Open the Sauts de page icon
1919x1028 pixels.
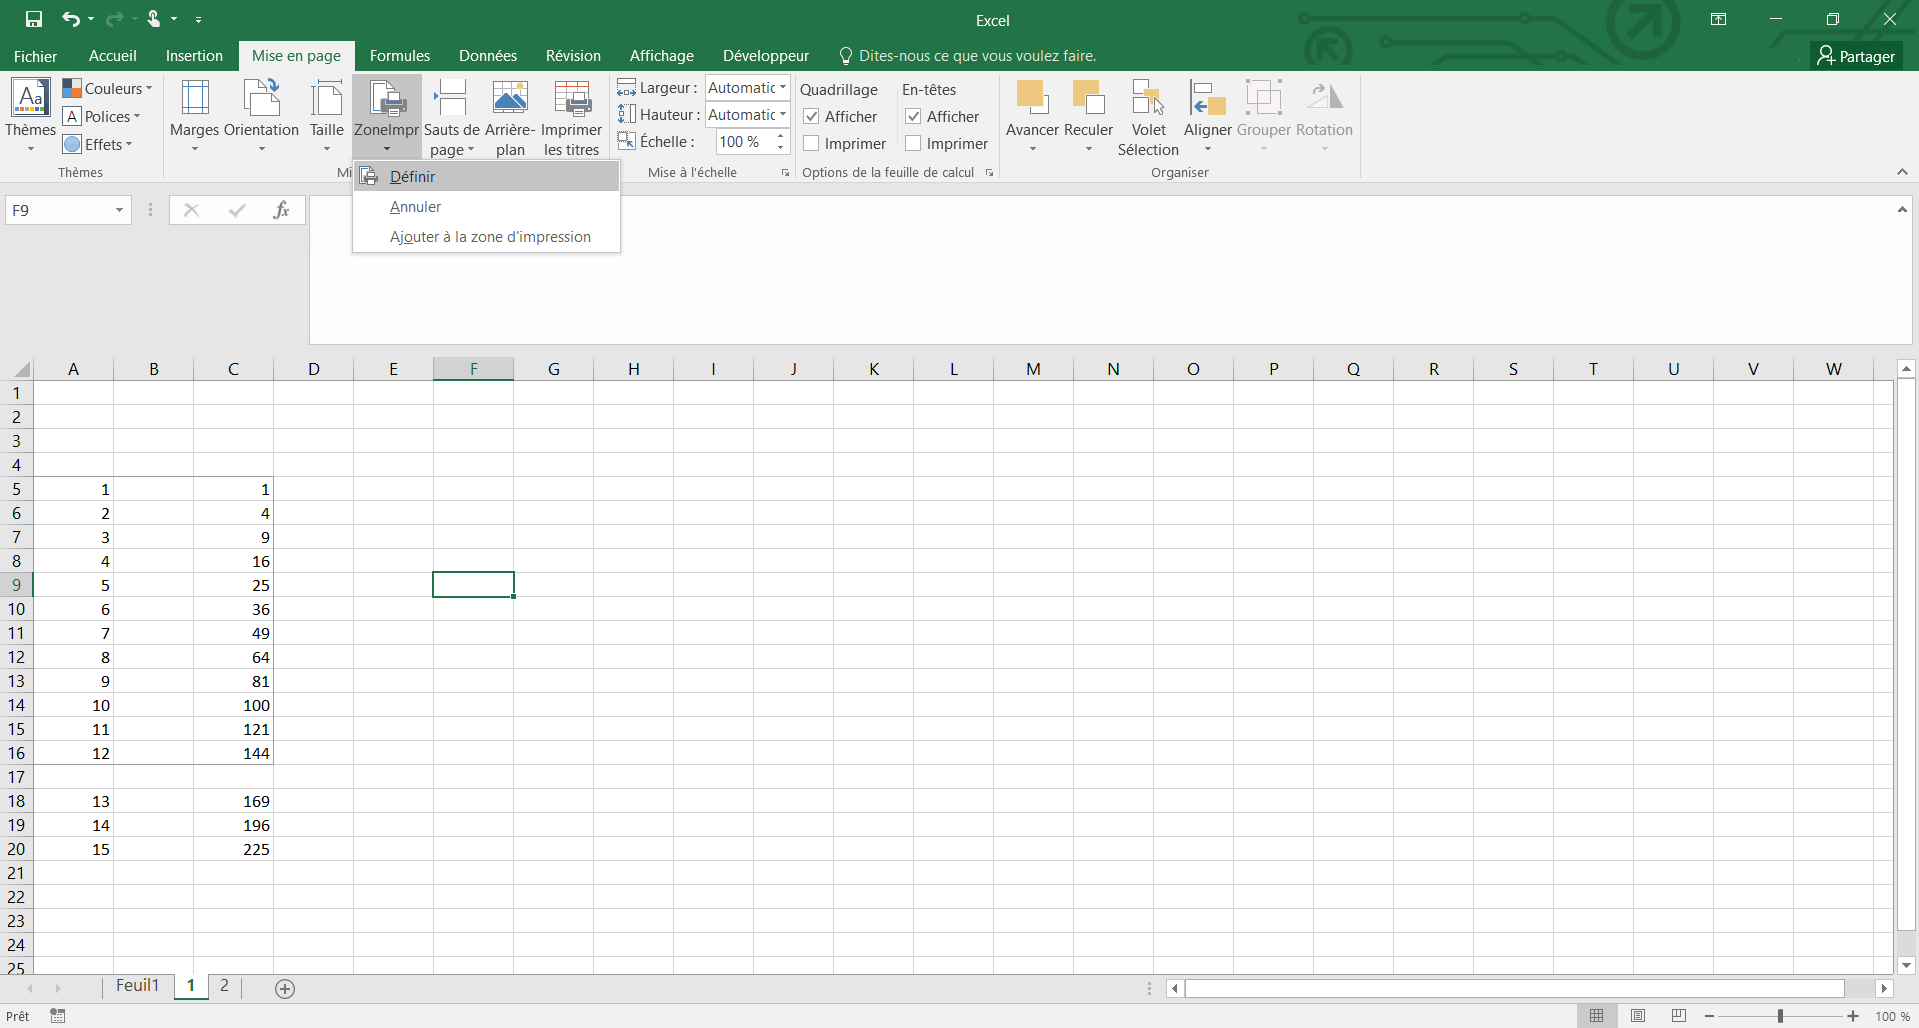(x=451, y=97)
